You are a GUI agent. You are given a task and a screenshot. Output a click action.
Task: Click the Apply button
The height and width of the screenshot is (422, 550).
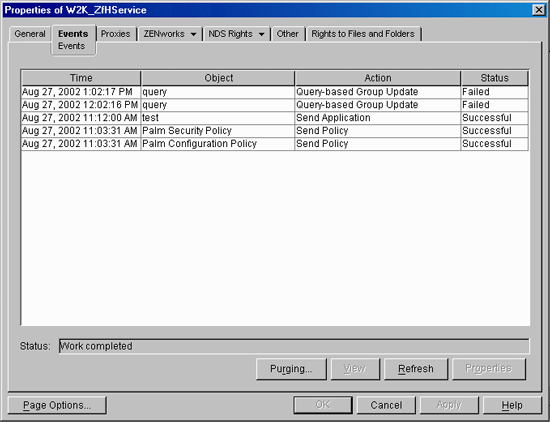[x=449, y=406]
